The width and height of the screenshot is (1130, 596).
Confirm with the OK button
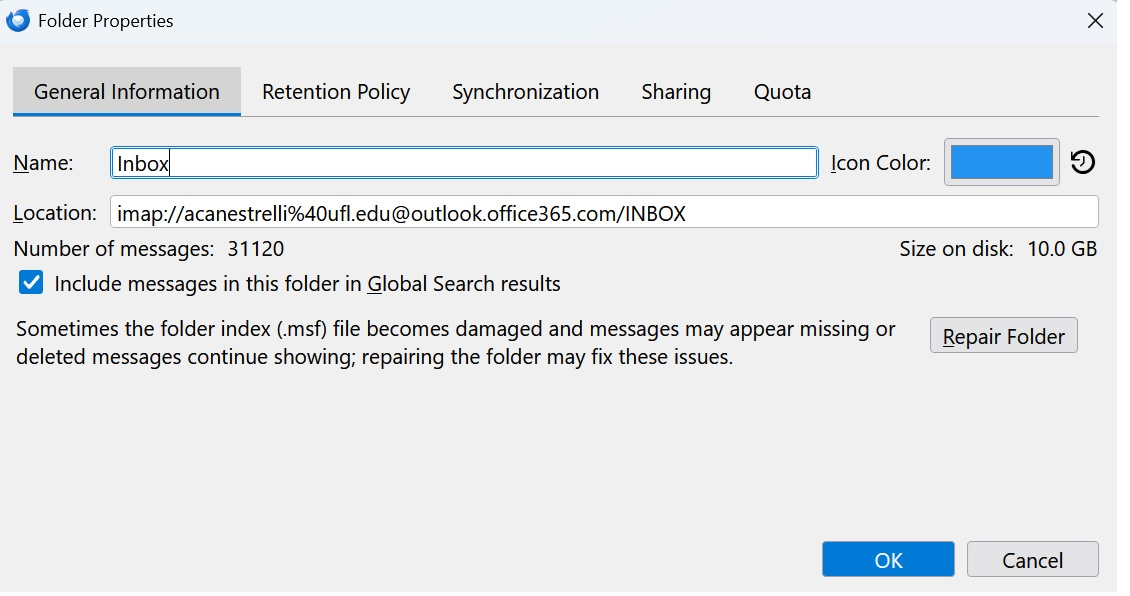(888, 560)
